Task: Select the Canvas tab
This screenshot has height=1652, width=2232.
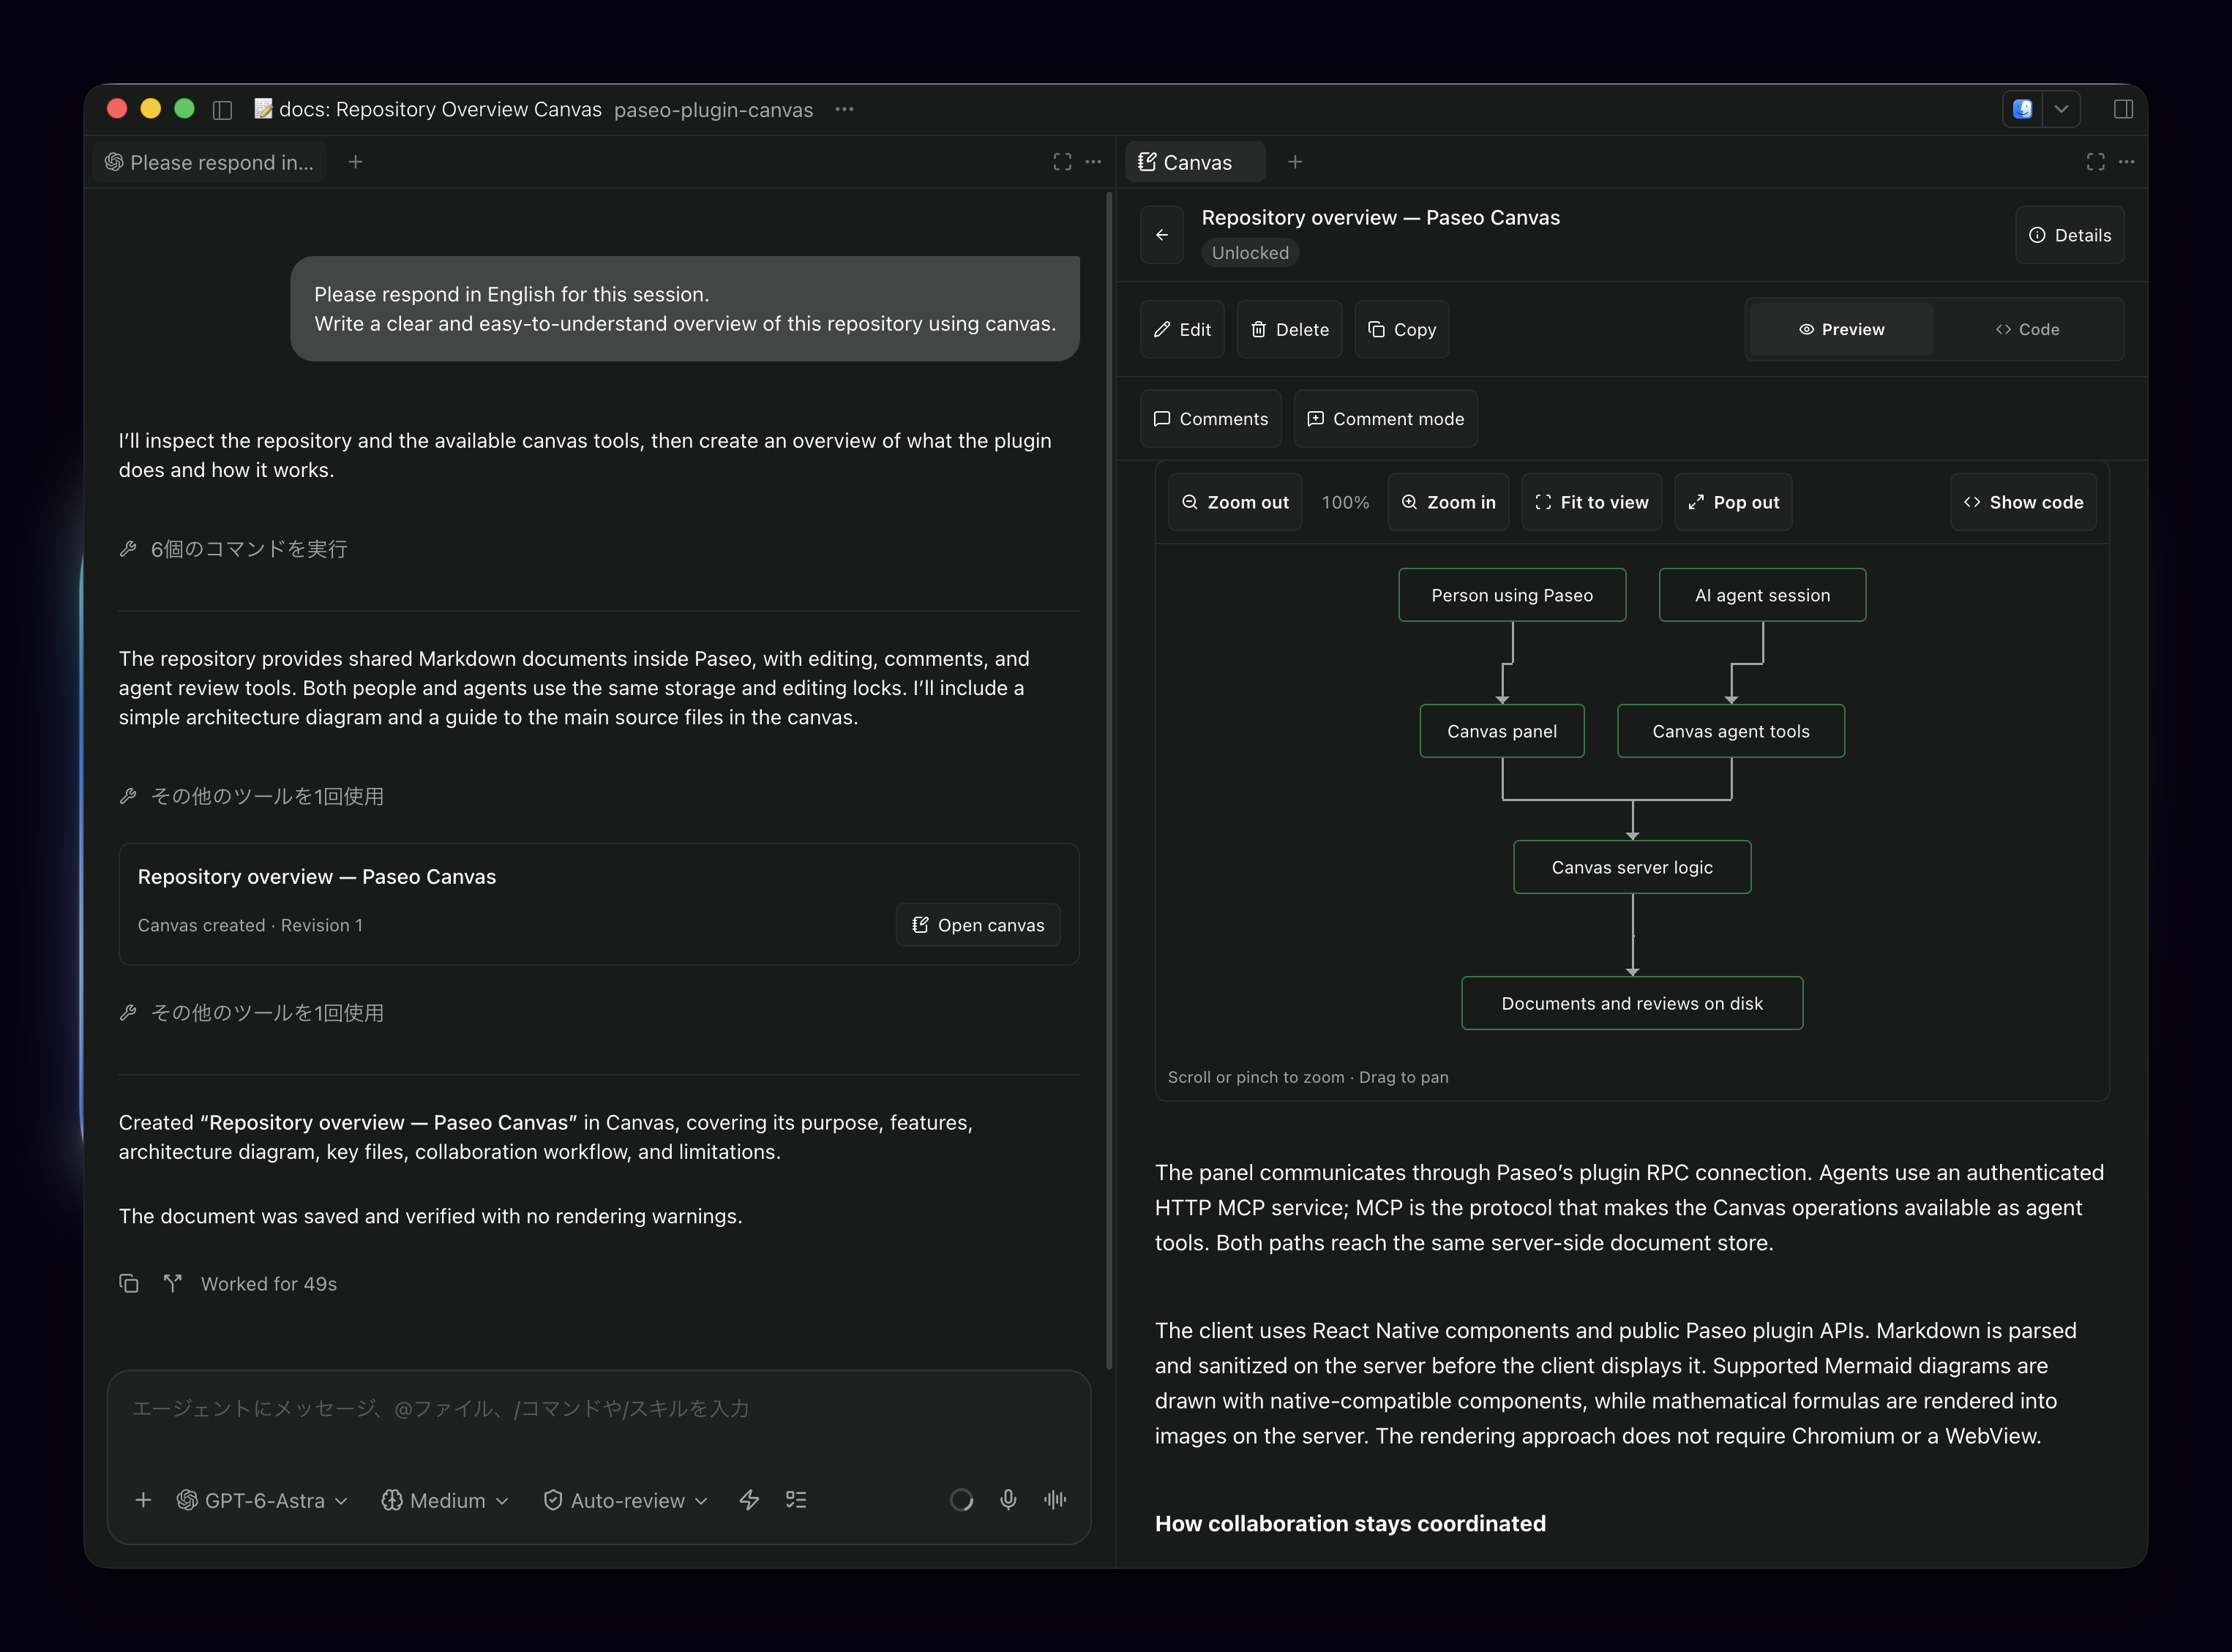Action: pyautogui.click(x=1196, y=162)
